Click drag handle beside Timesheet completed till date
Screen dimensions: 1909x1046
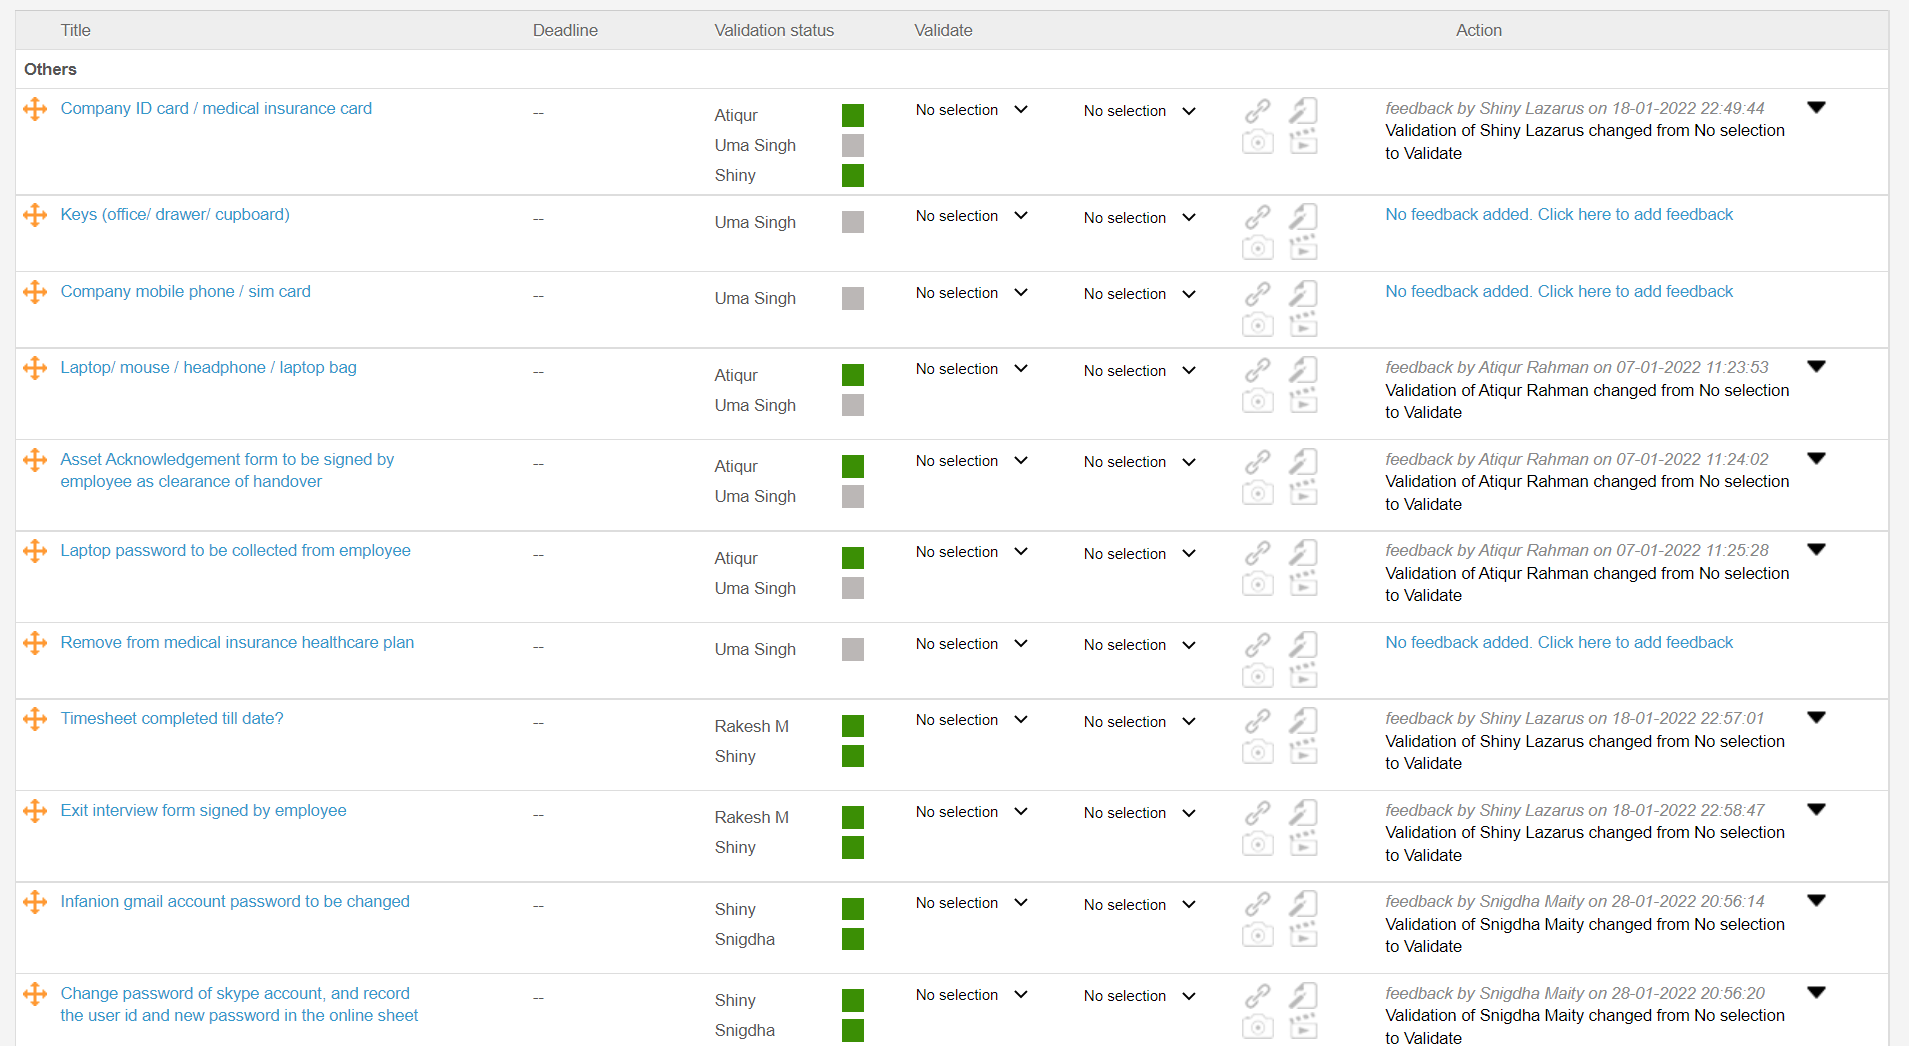pyautogui.click(x=35, y=719)
